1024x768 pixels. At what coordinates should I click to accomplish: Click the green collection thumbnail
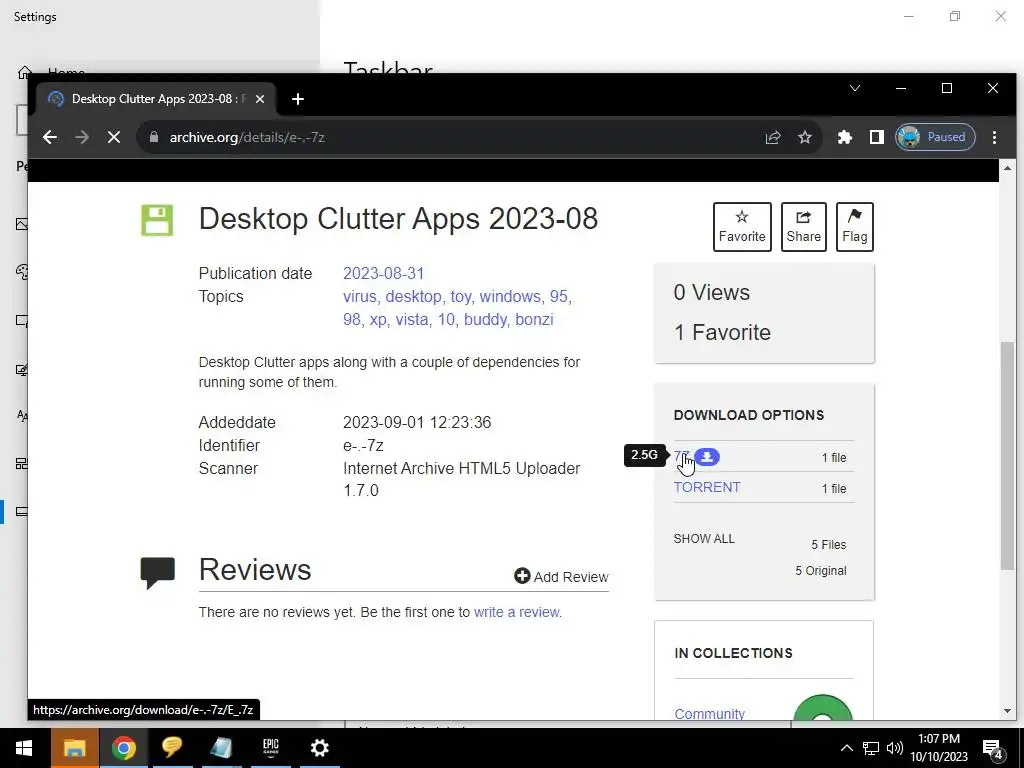(x=822, y=708)
